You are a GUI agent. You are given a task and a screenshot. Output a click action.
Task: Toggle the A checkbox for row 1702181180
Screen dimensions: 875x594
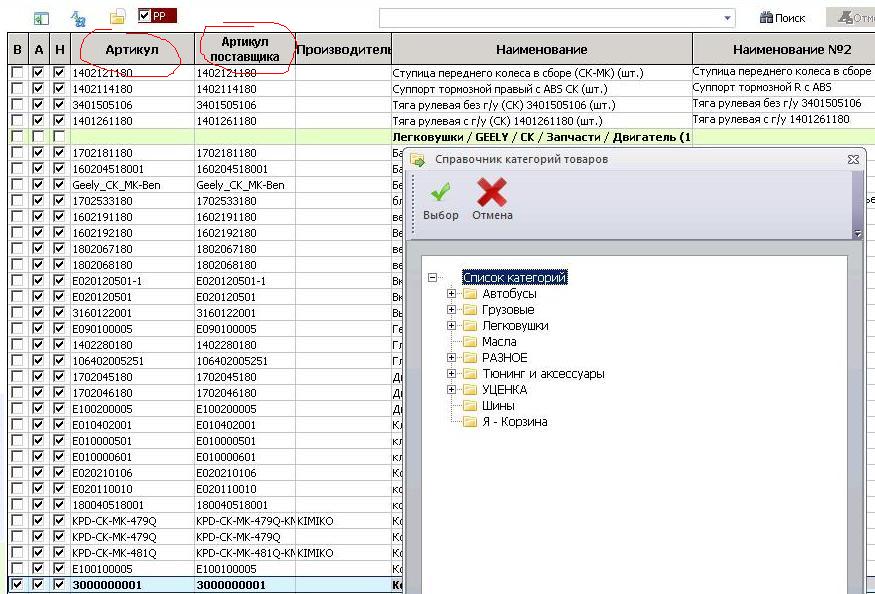click(x=38, y=152)
